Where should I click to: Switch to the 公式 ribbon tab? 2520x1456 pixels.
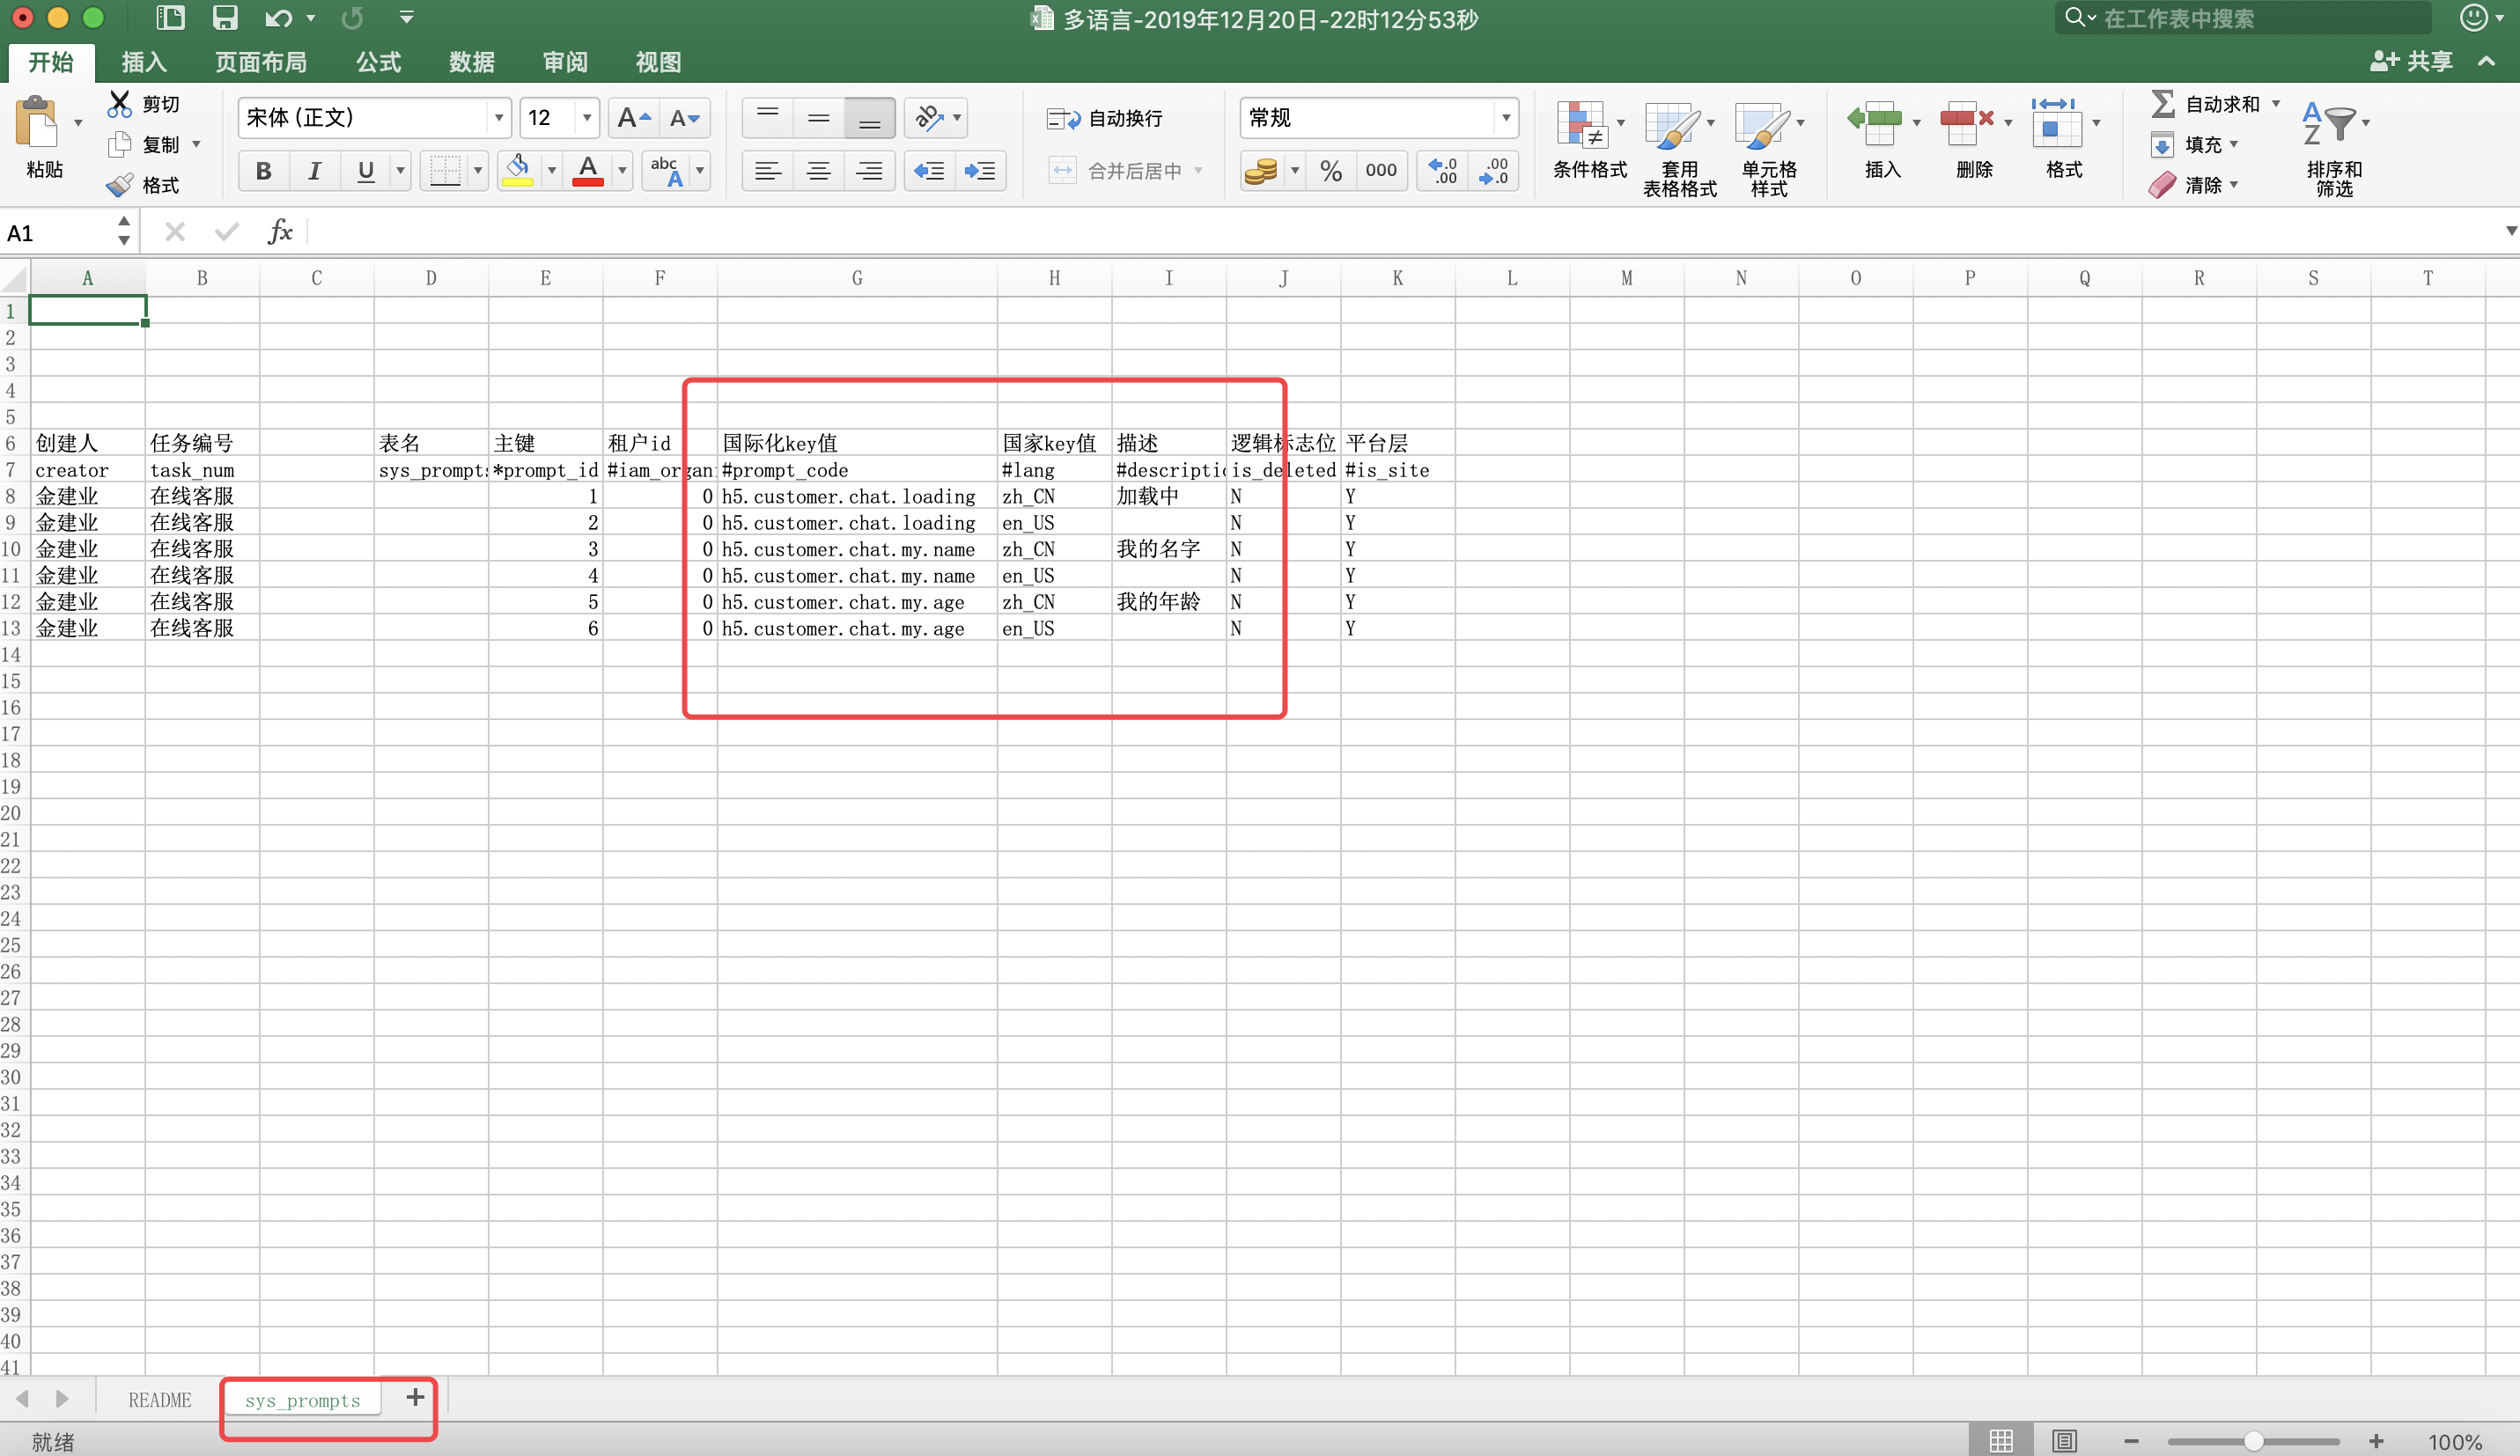click(378, 62)
